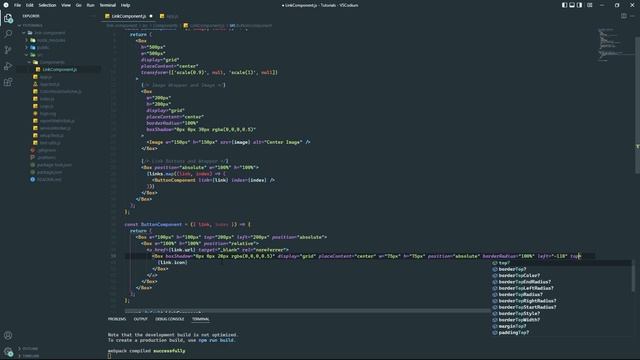
Task: Open the View menu
Action: coord(66,5)
